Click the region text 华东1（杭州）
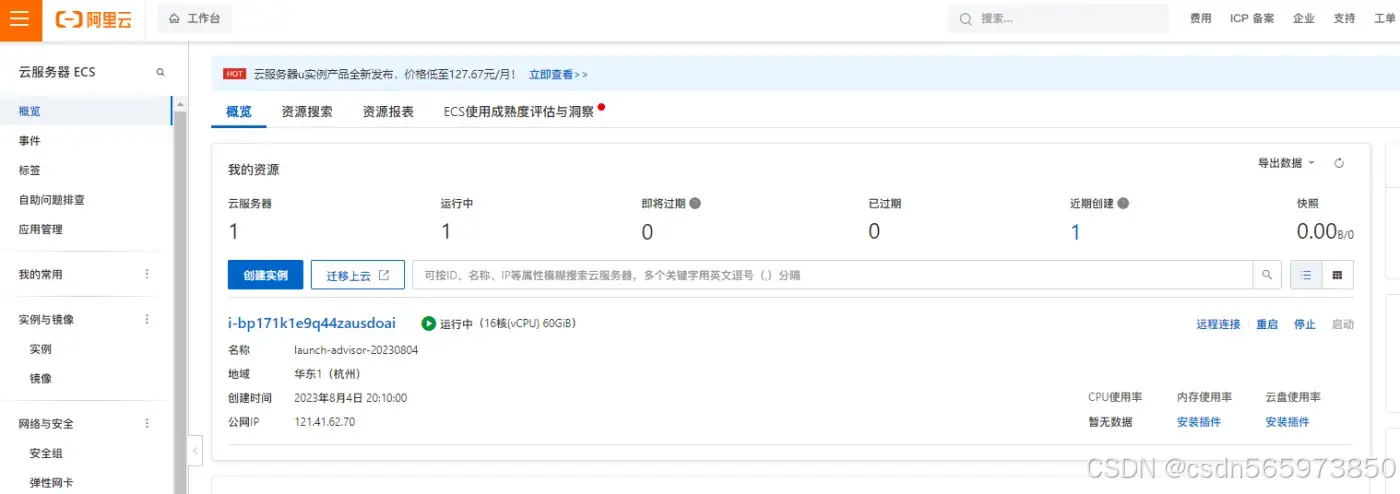1400x494 pixels. point(327,374)
